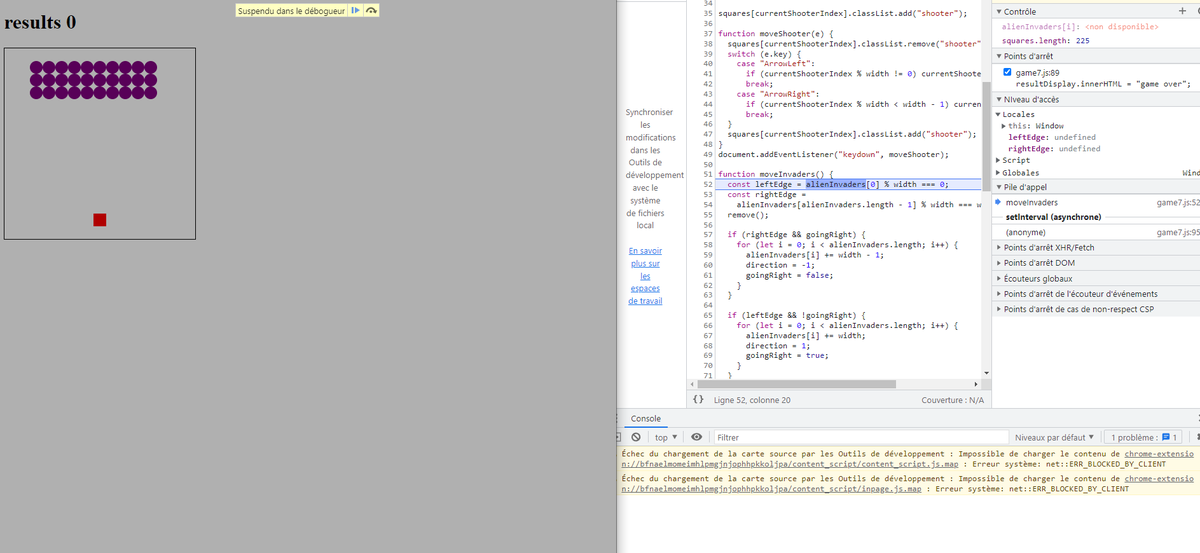This screenshot has height=553, width=1200.
Task: Expand the Script scope entry
Action: pyautogui.click(x=1015, y=160)
